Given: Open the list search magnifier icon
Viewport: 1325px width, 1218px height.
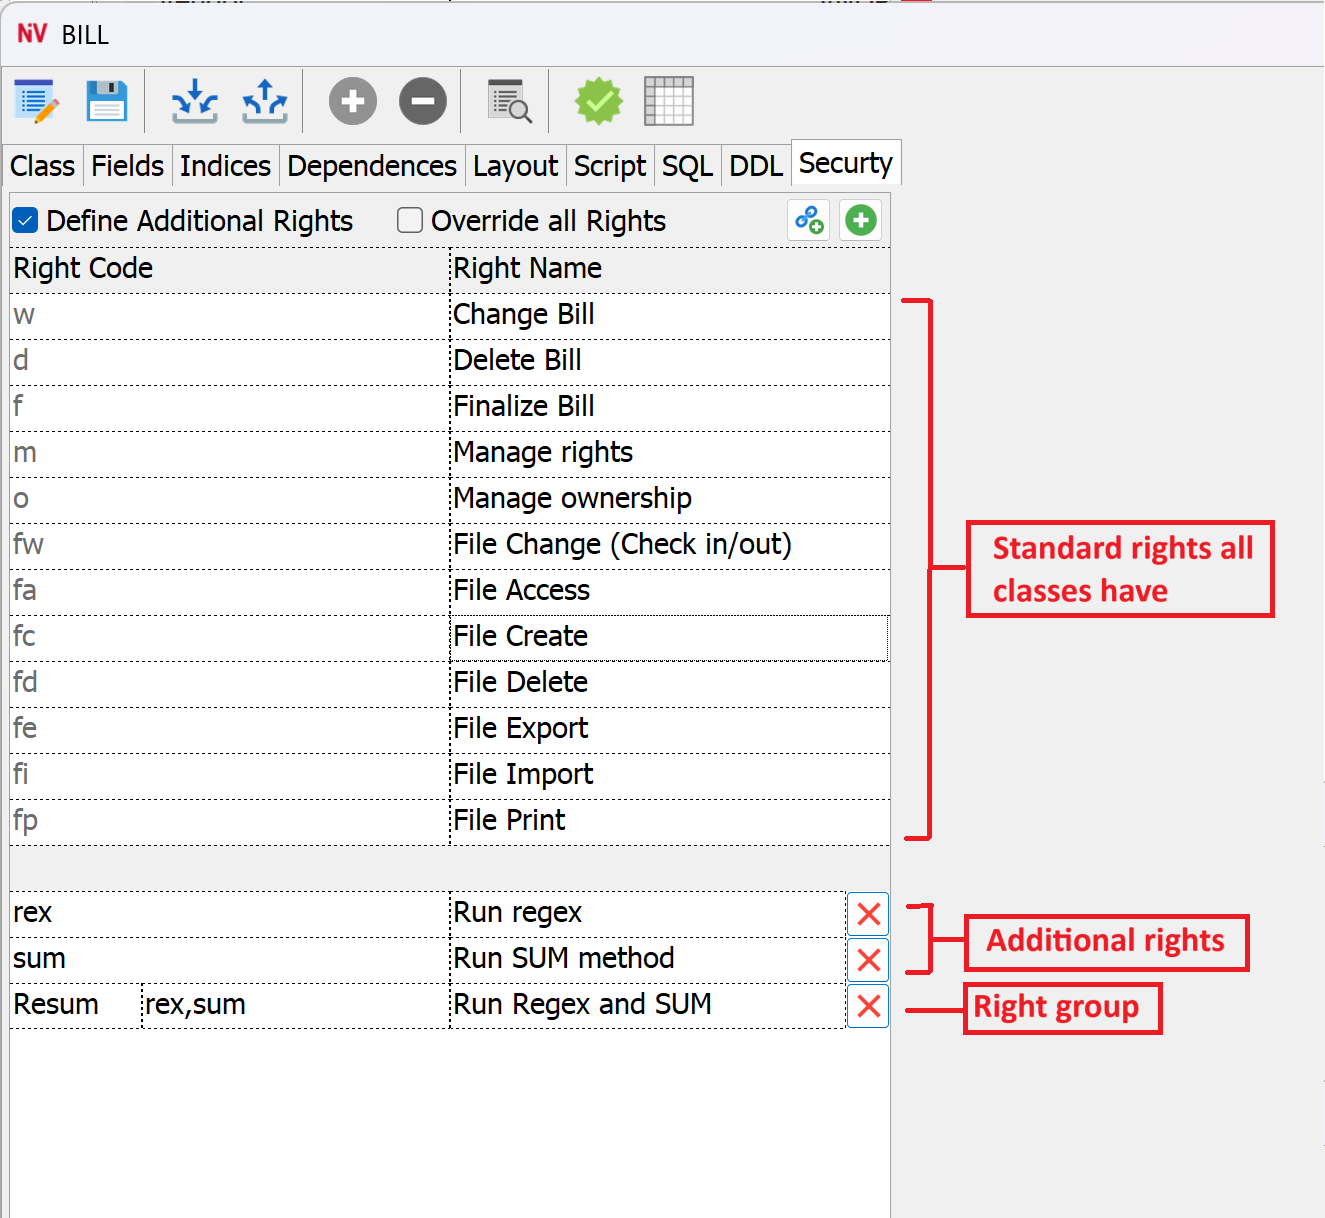Looking at the screenshot, I should pyautogui.click(x=509, y=101).
